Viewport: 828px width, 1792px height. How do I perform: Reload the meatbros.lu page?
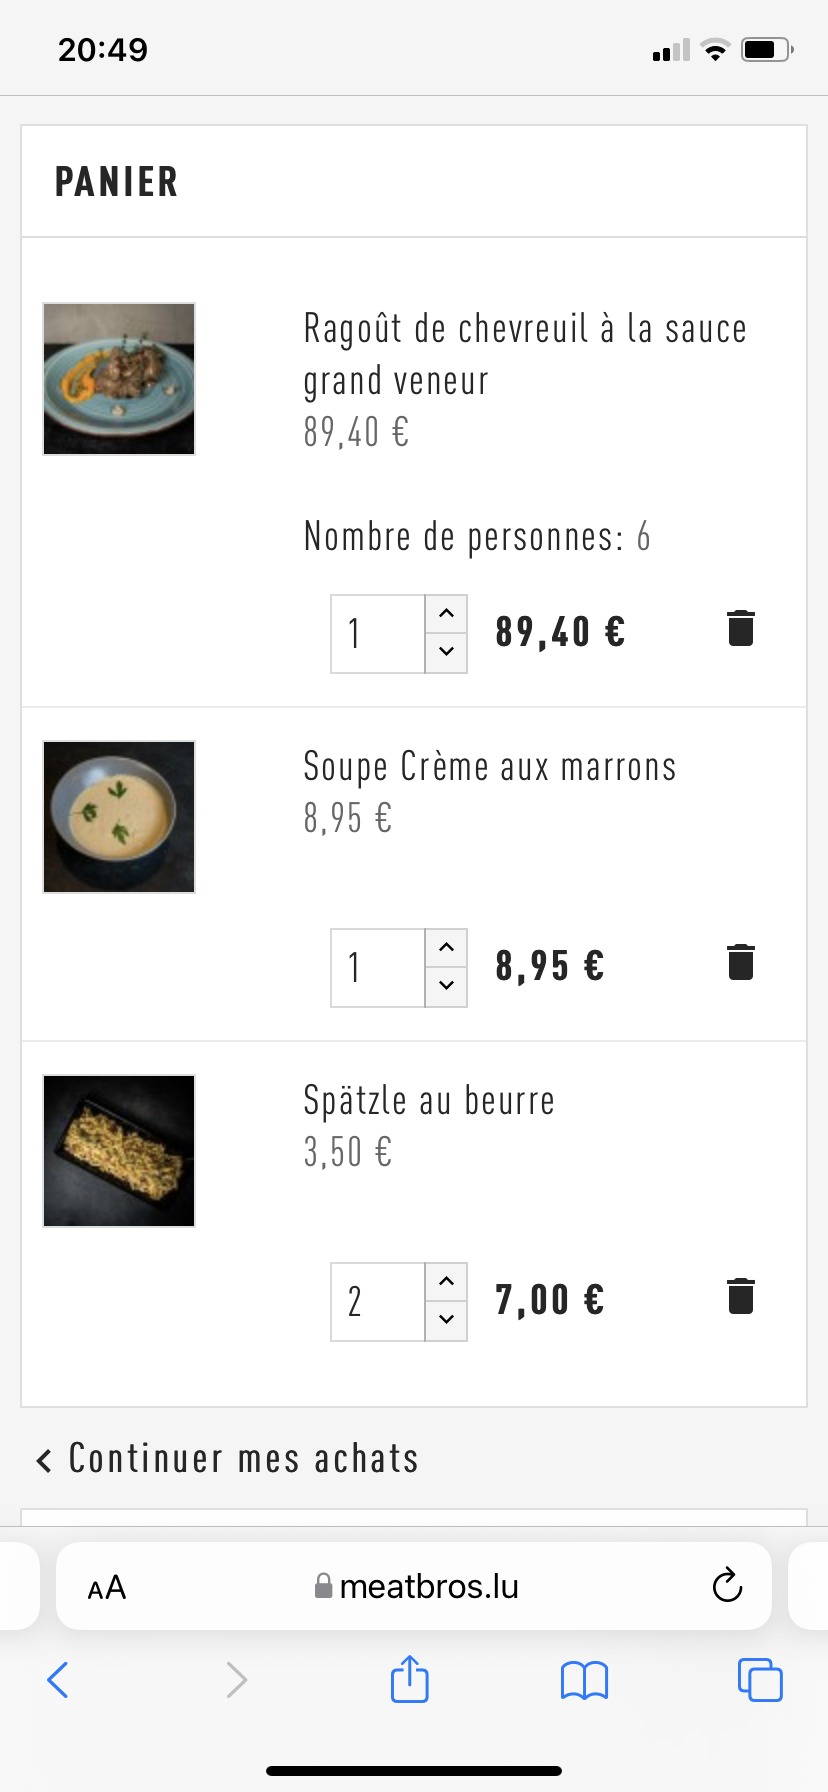(727, 1586)
